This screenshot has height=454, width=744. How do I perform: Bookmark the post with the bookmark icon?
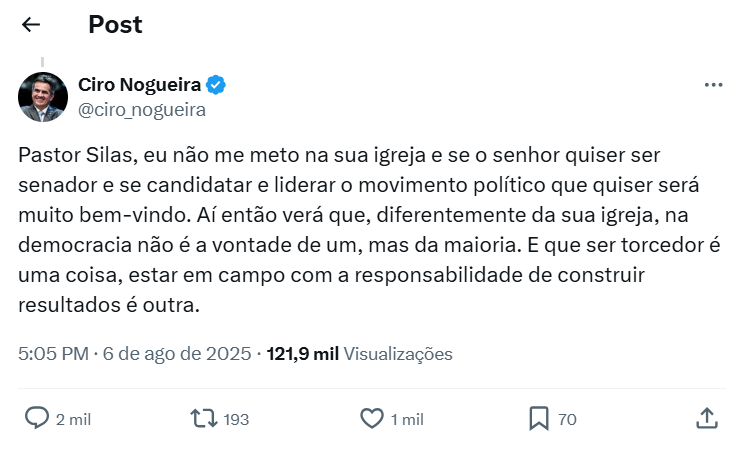538,418
